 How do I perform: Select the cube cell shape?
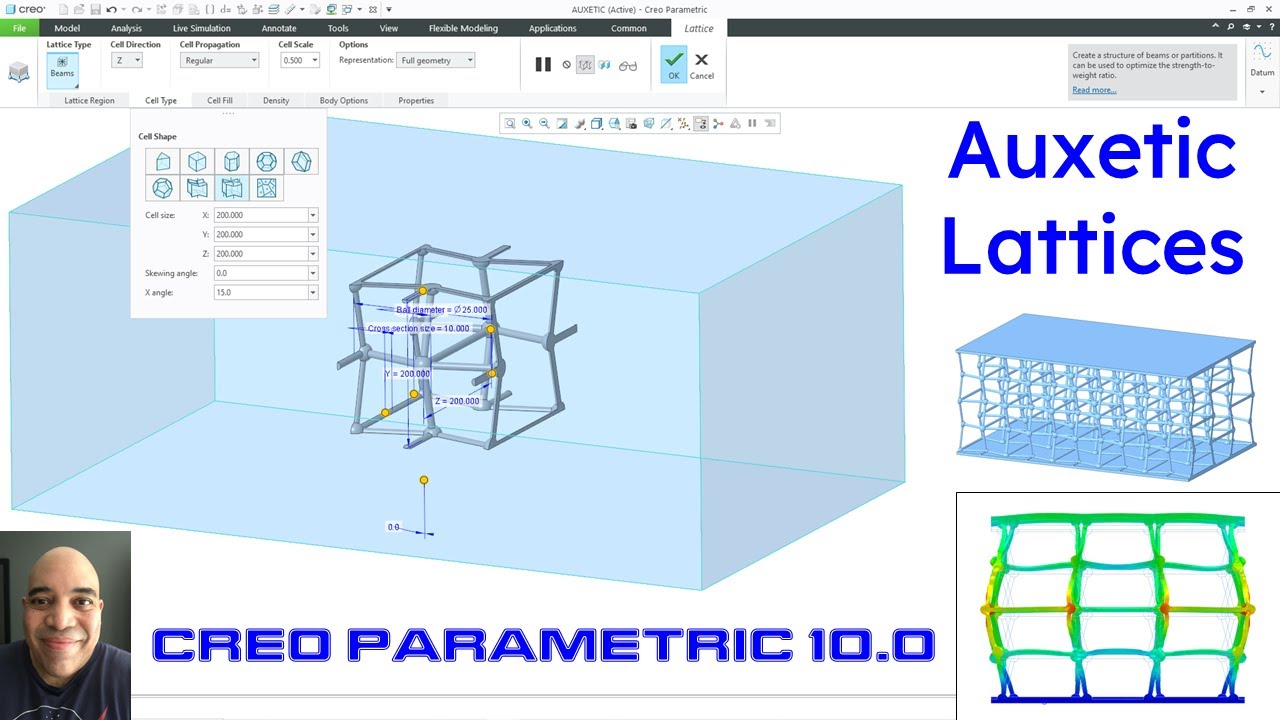click(197, 162)
